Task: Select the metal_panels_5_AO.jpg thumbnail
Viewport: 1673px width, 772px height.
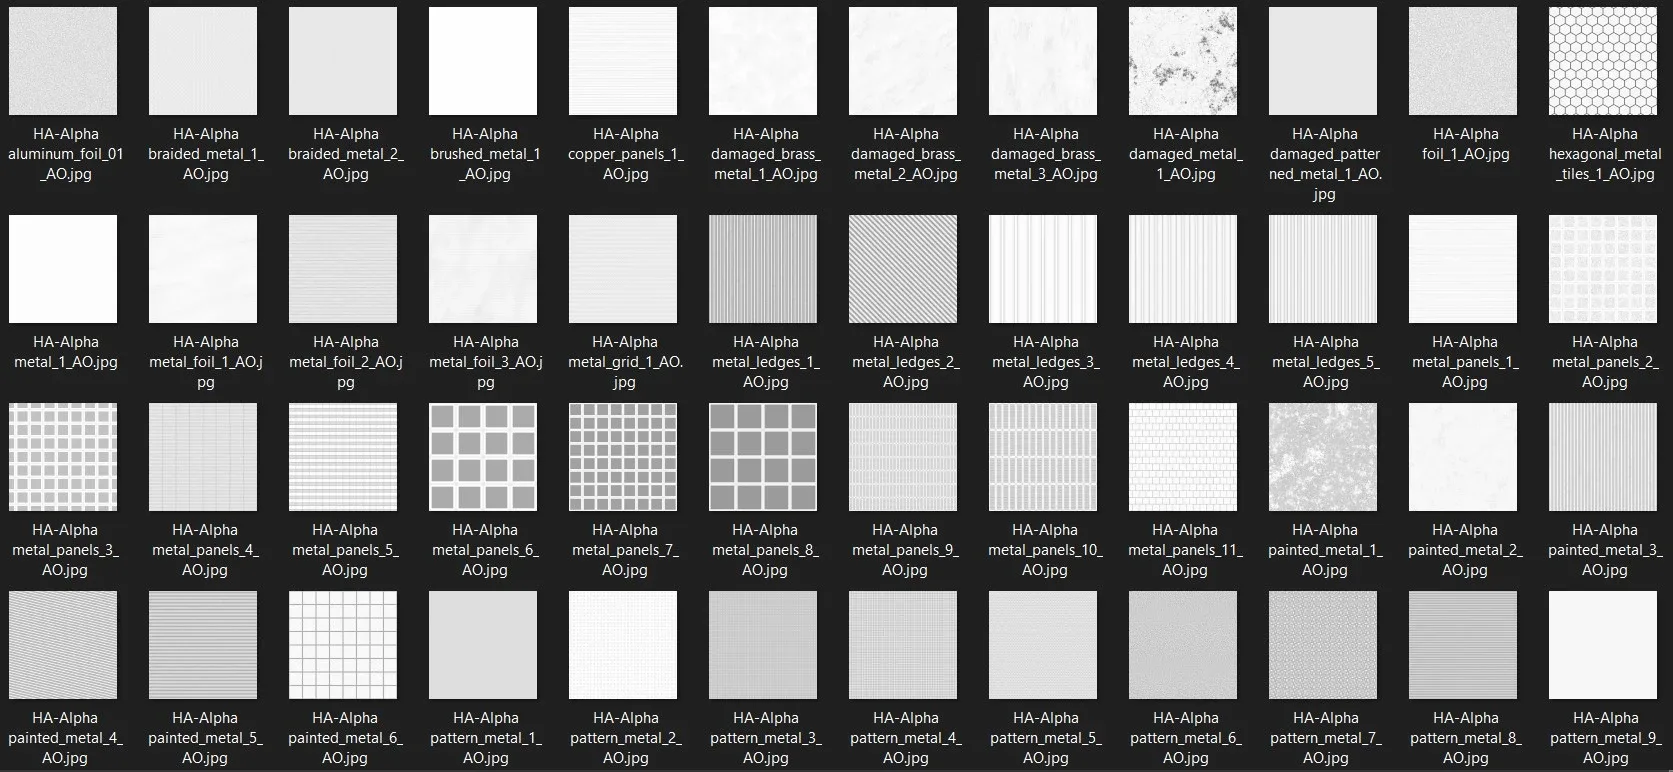Action: 343,457
